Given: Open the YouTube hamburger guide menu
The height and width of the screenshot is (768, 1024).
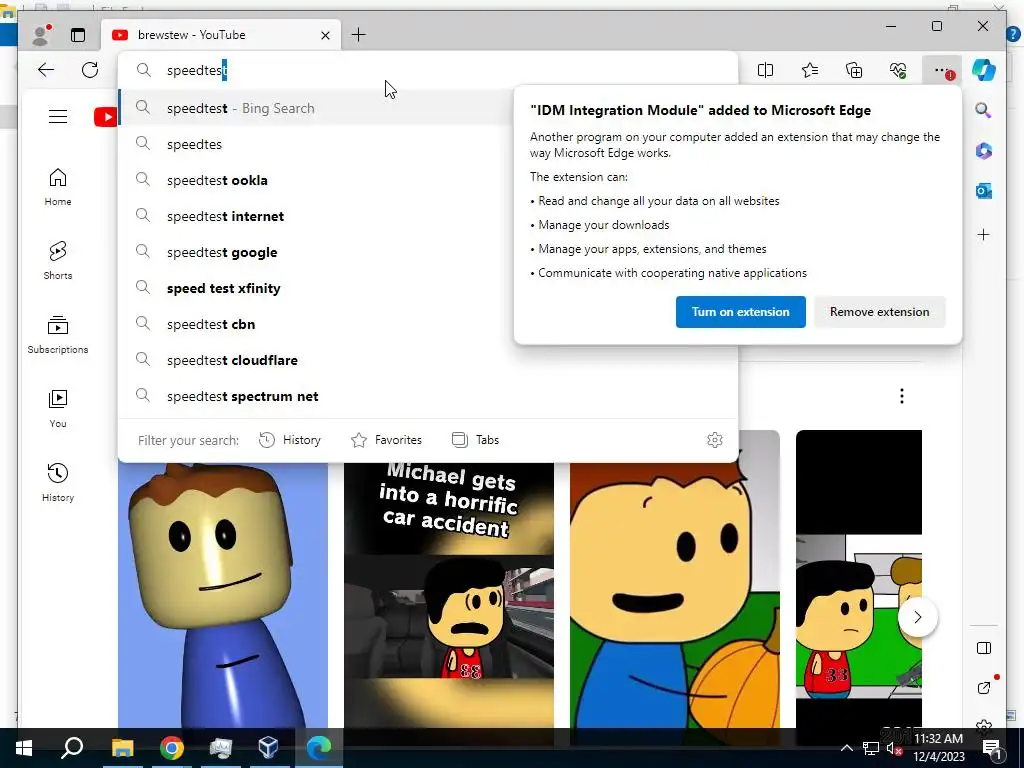Looking at the screenshot, I should 58,117.
